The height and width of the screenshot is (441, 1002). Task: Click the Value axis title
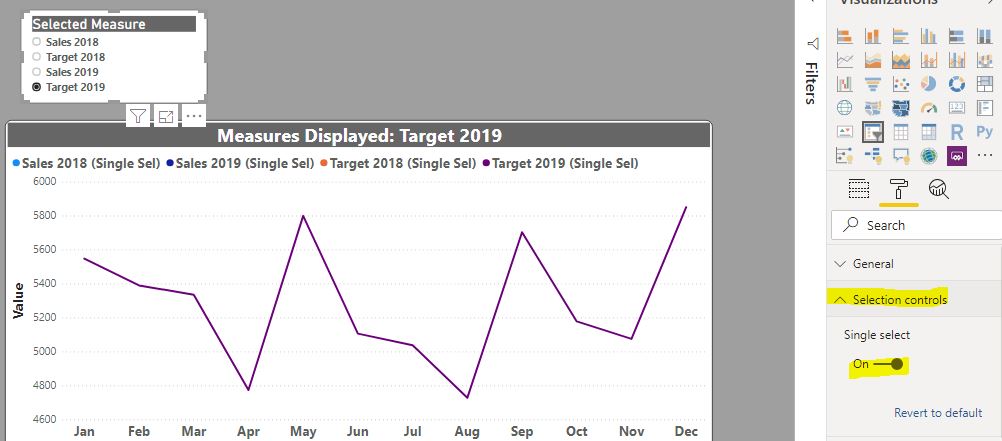click(x=19, y=300)
